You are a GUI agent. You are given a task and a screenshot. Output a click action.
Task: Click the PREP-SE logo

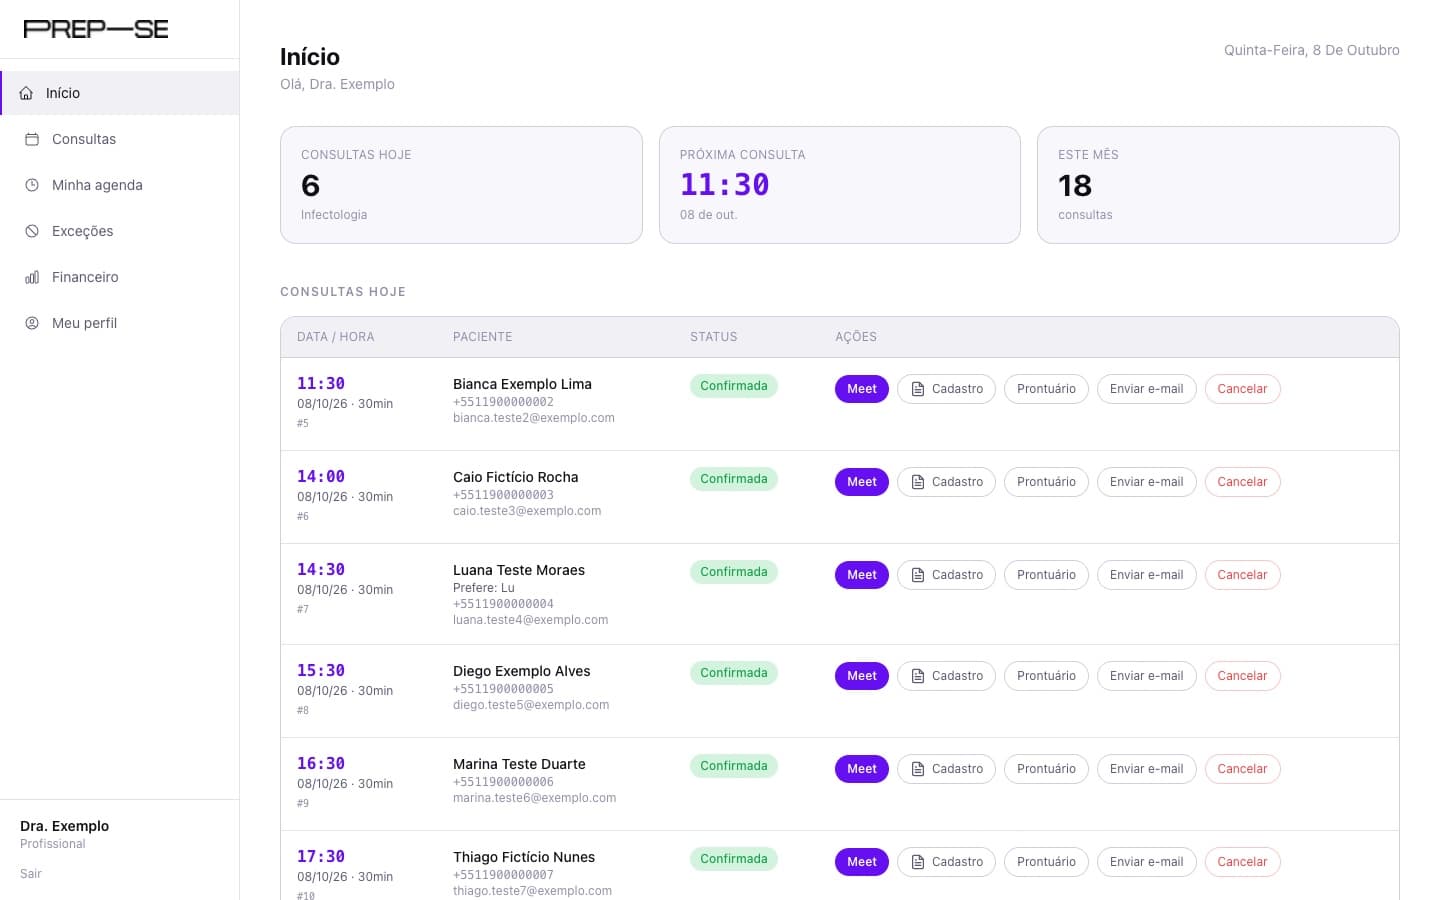coord(96,29)
